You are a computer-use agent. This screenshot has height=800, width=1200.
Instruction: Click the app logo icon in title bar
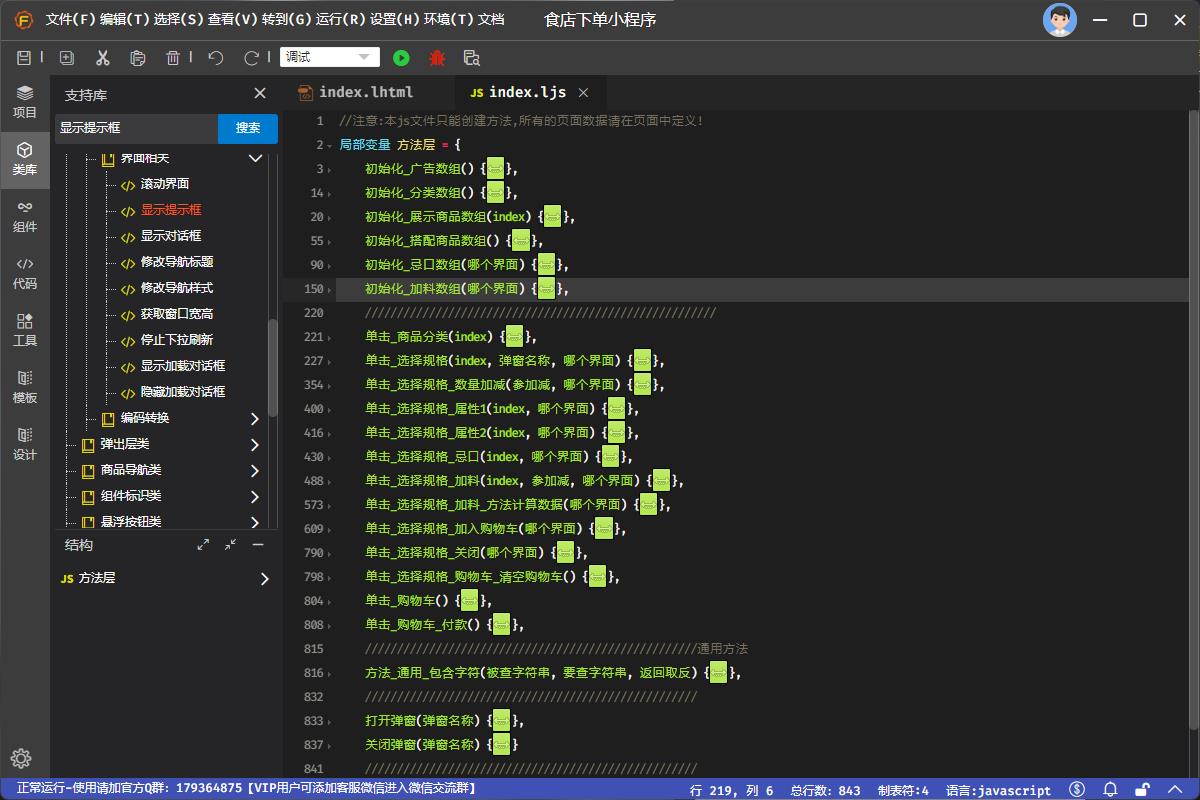pos(24,20)
